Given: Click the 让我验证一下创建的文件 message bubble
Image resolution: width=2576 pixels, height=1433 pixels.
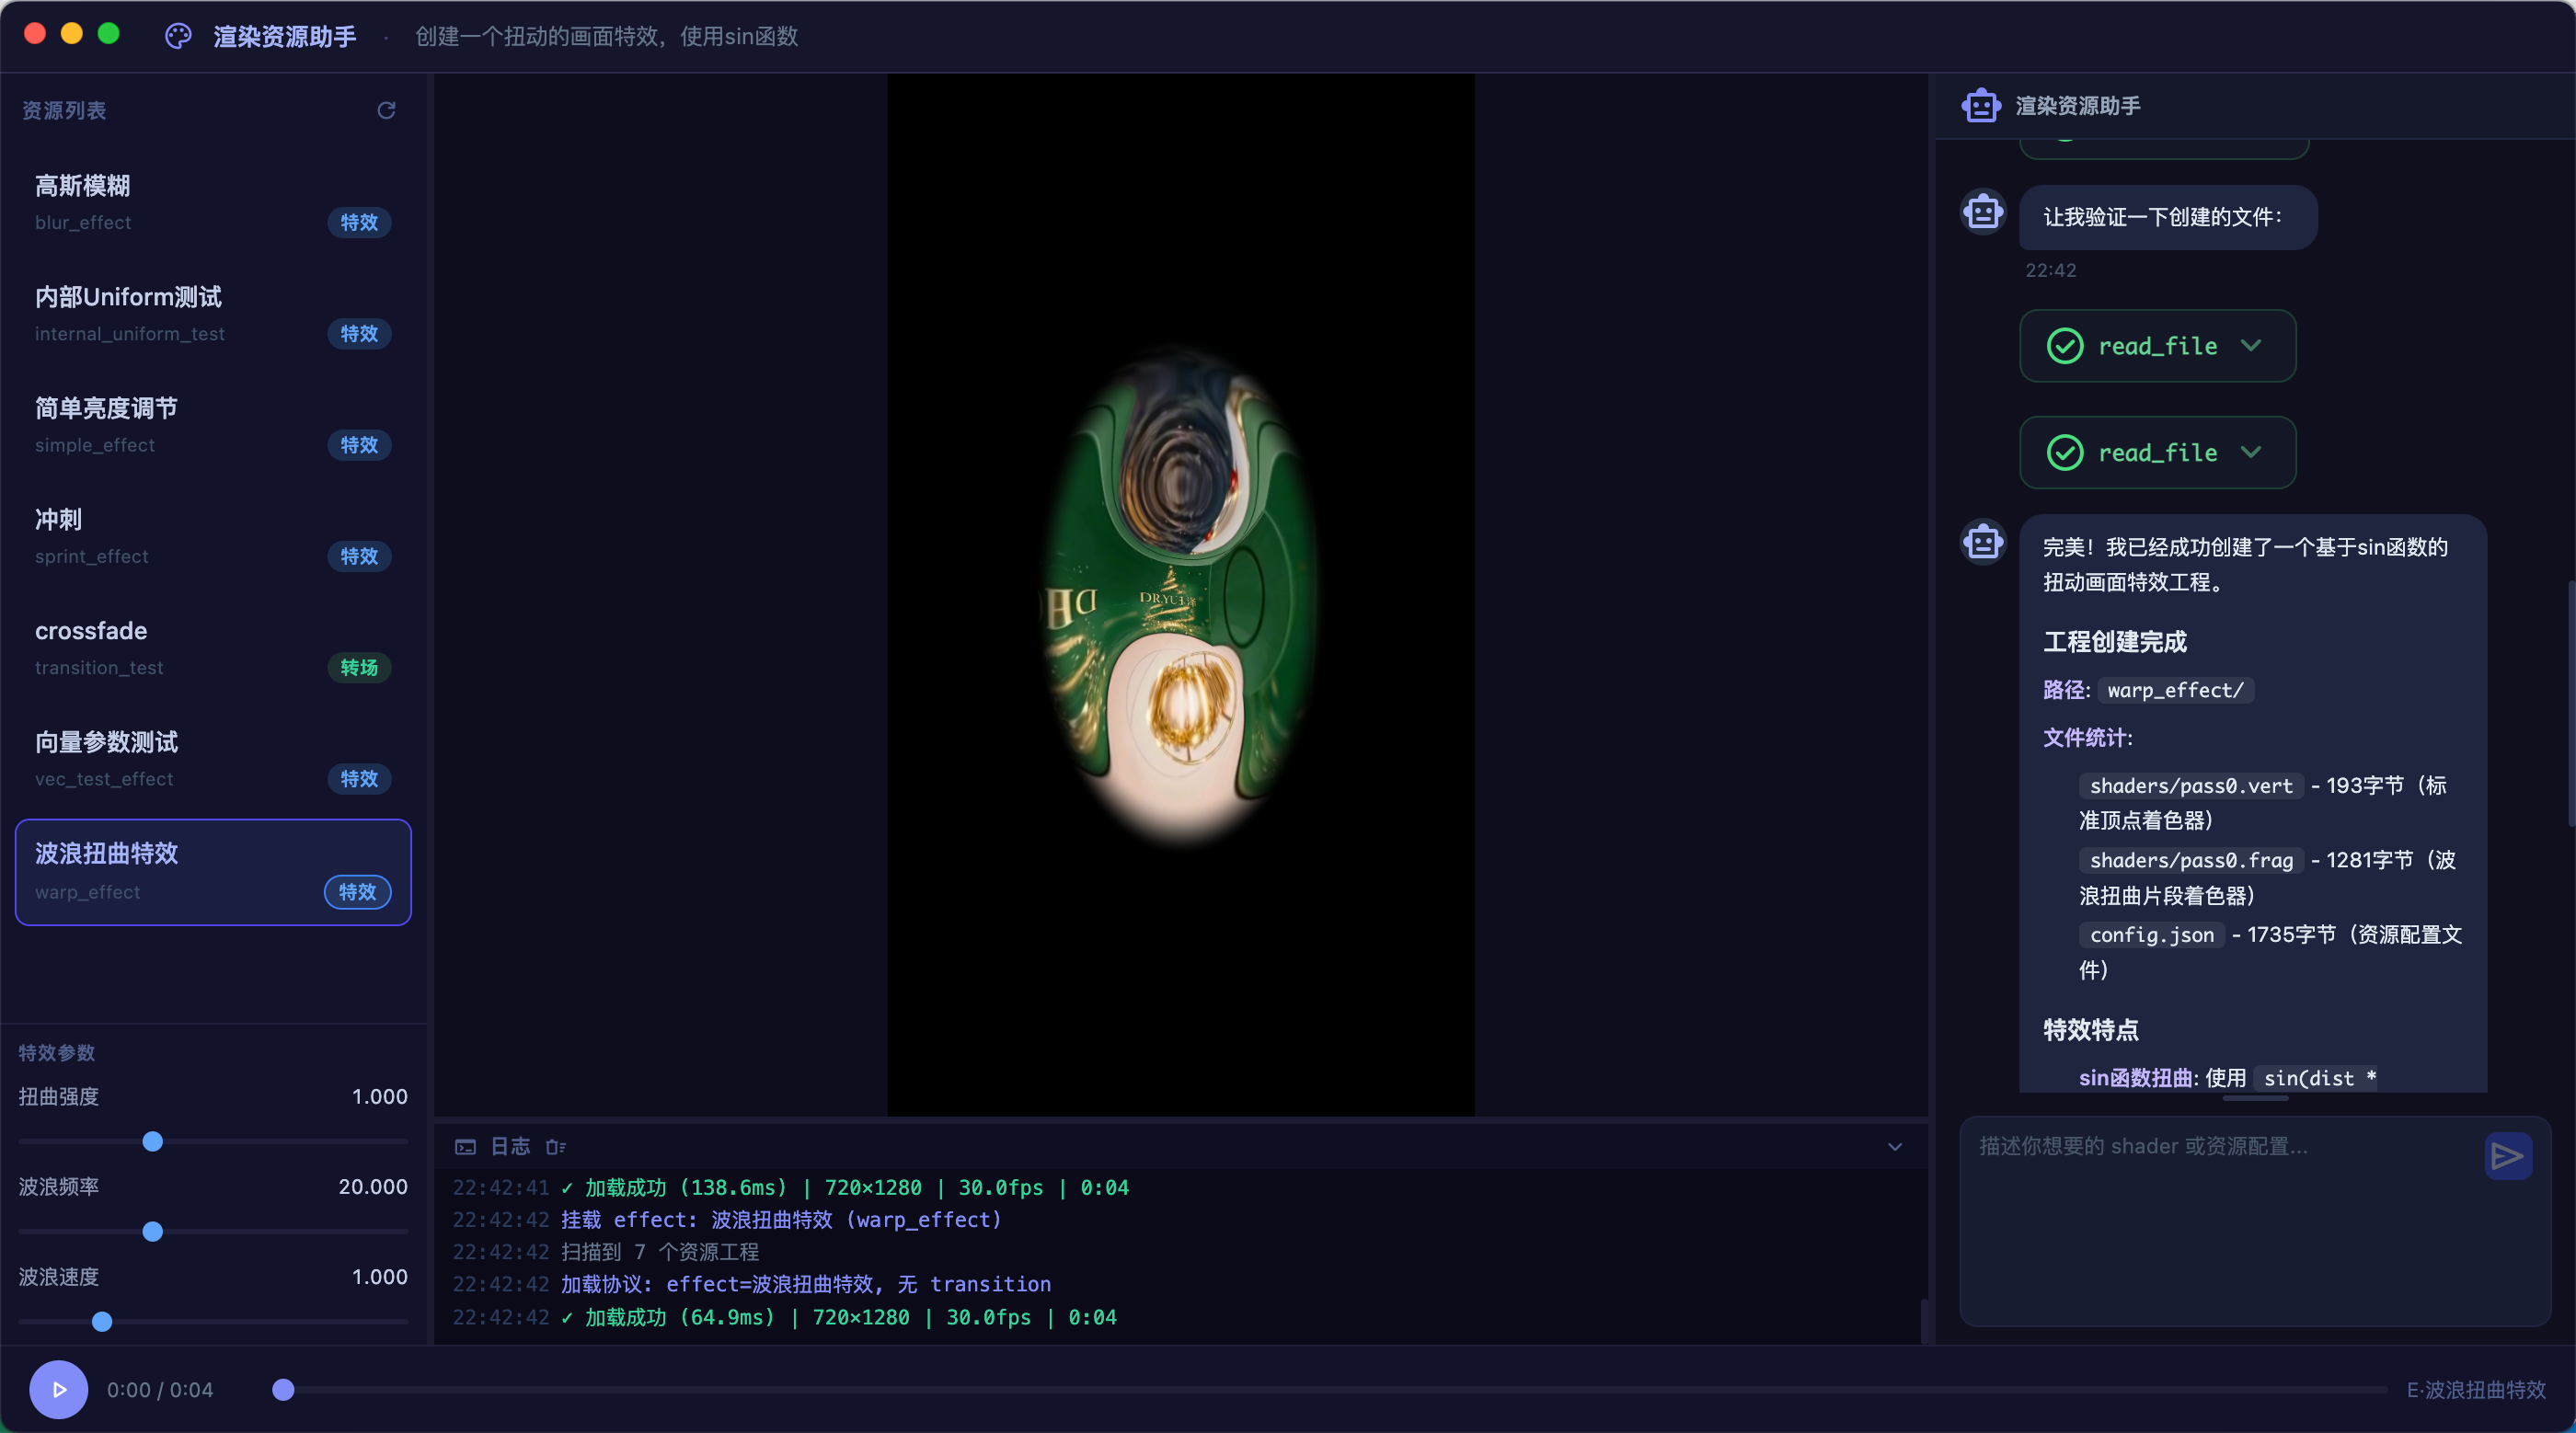Looking at the screenshot, I should click(x=2168, y=217).
